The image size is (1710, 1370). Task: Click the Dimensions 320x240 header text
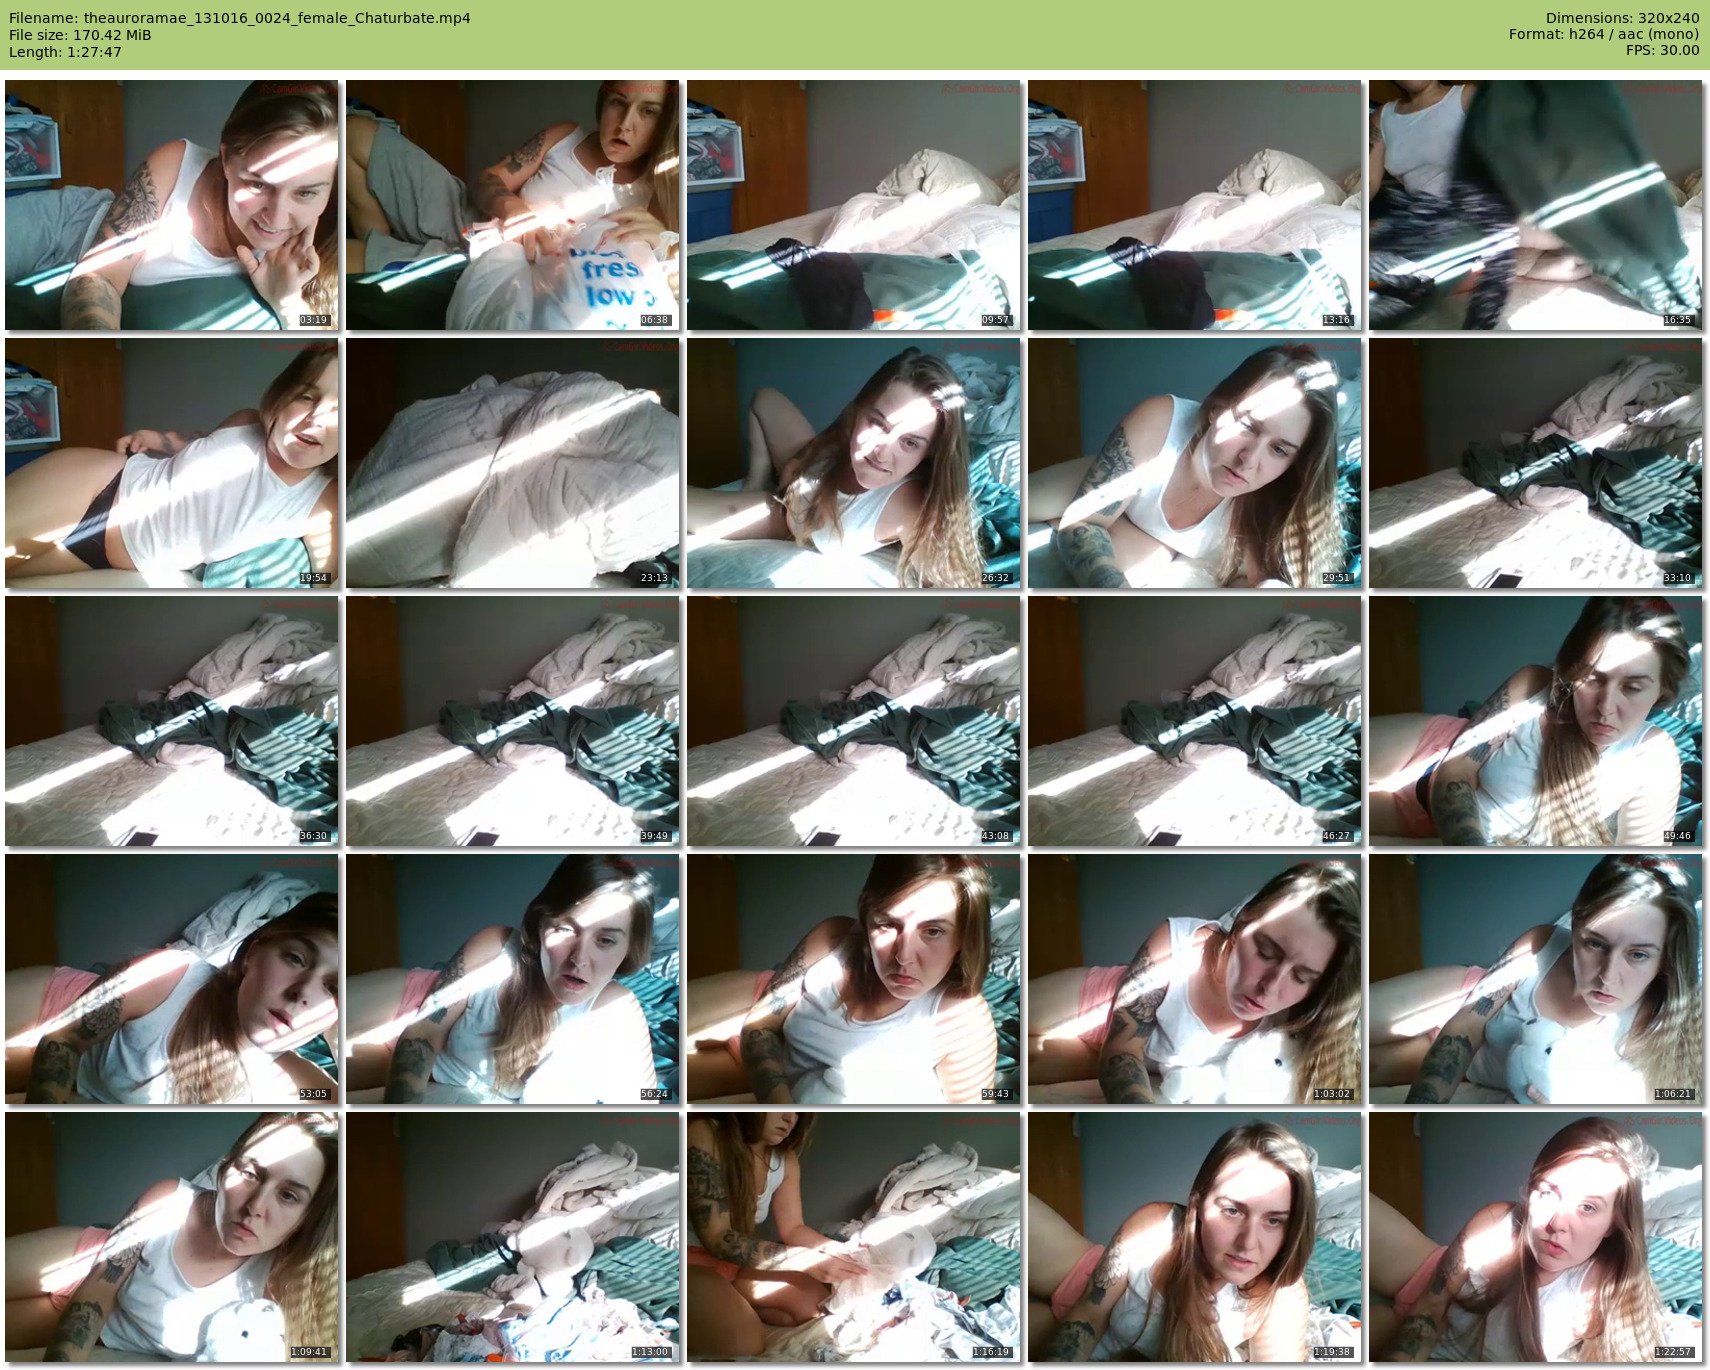tap(1622, 18)
